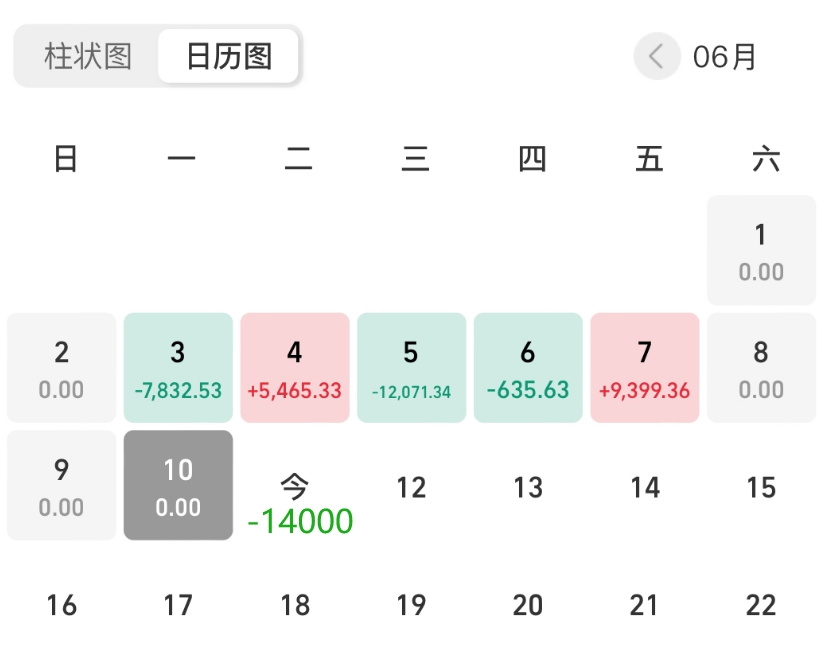828x651 pixels.
Task: Click the 五 weekday header
Action: 649,158
